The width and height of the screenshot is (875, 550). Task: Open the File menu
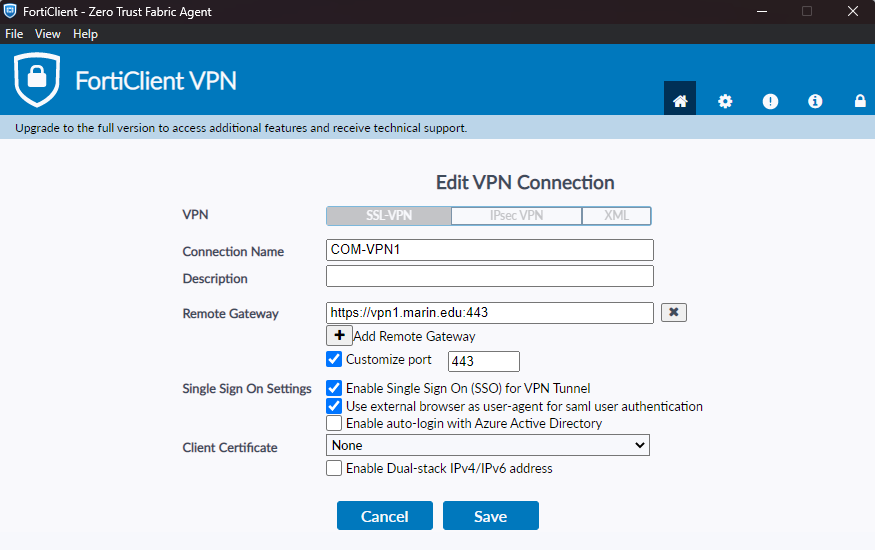(14, 34)
